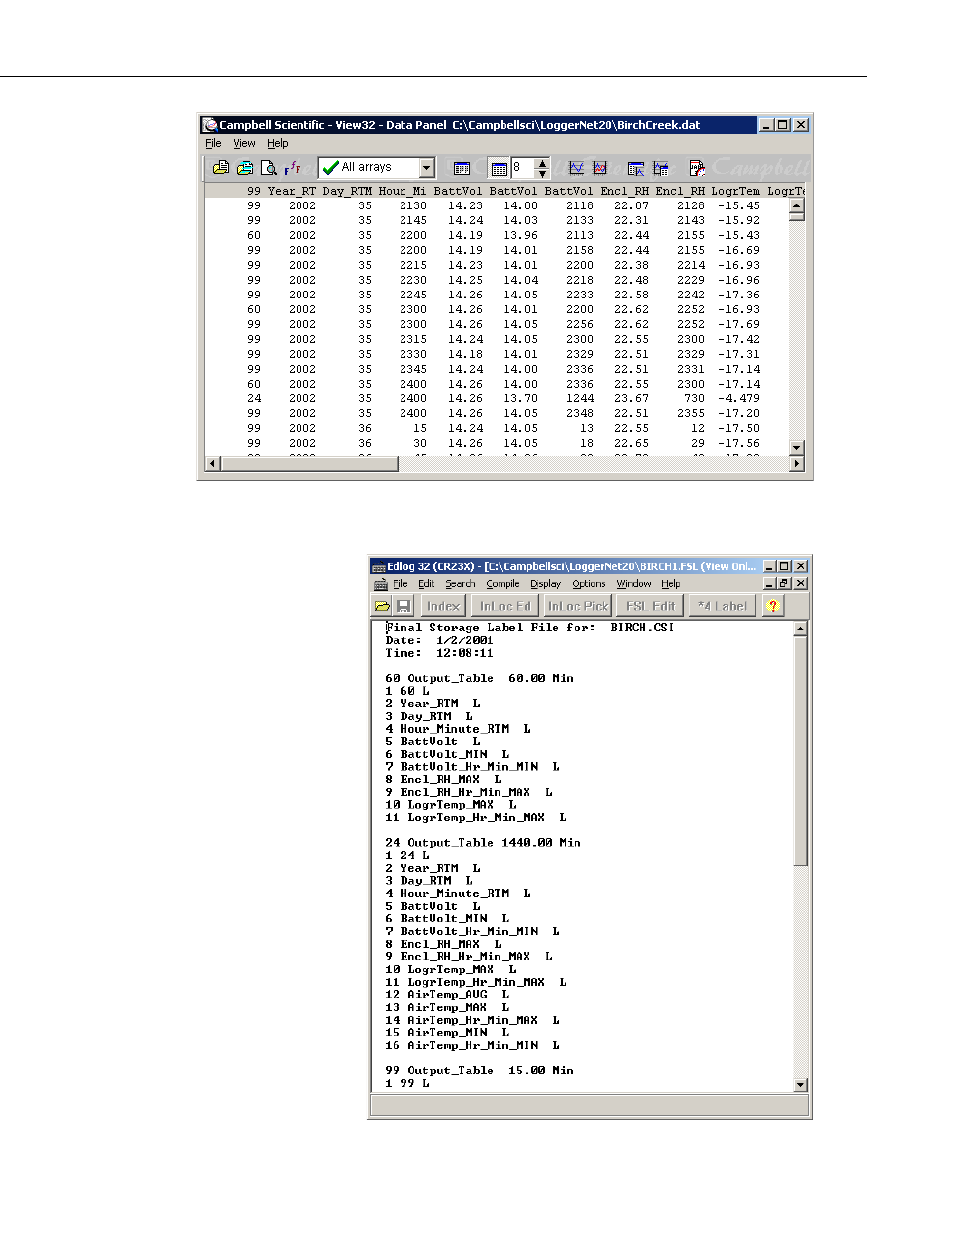Screen dimensions: 954x1235
Task: Open the File menu in View32
Action: 213,144
